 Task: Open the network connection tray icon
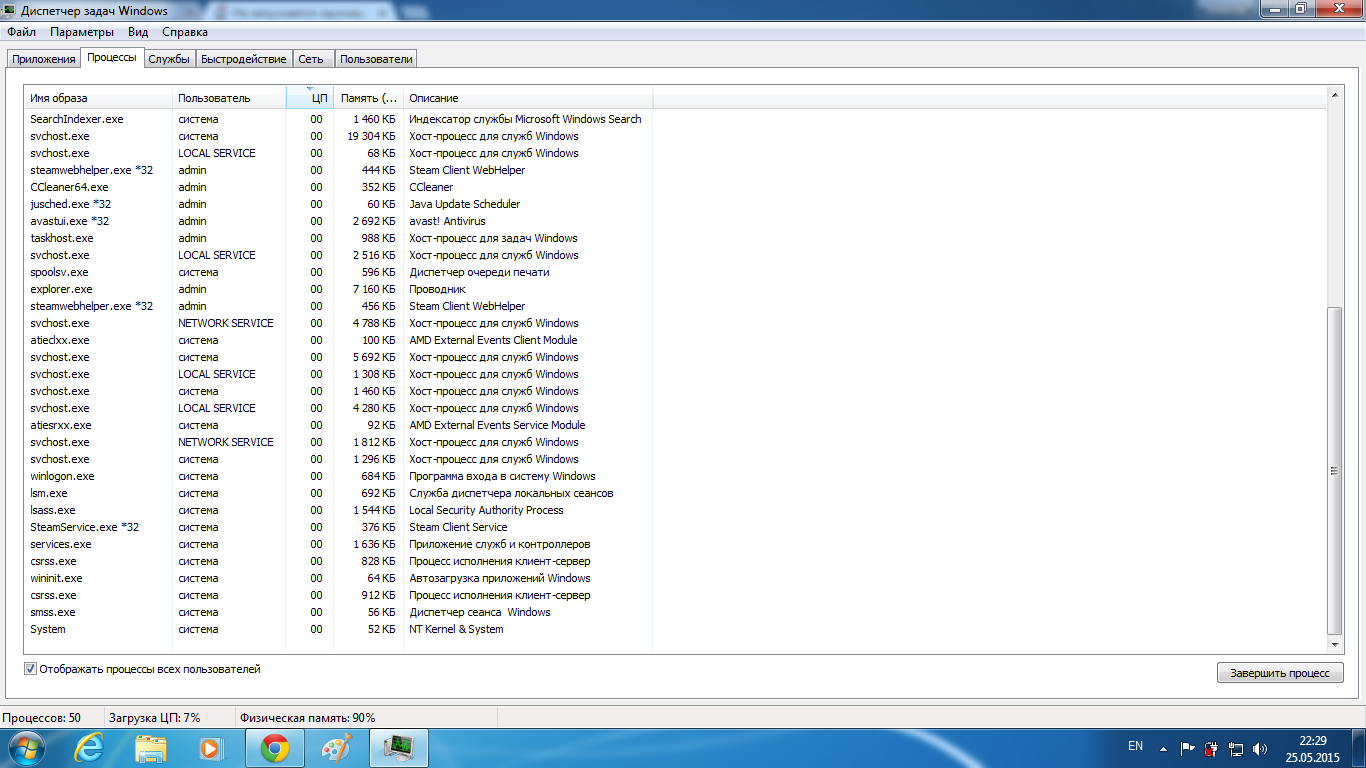(x=1236, y=748)
